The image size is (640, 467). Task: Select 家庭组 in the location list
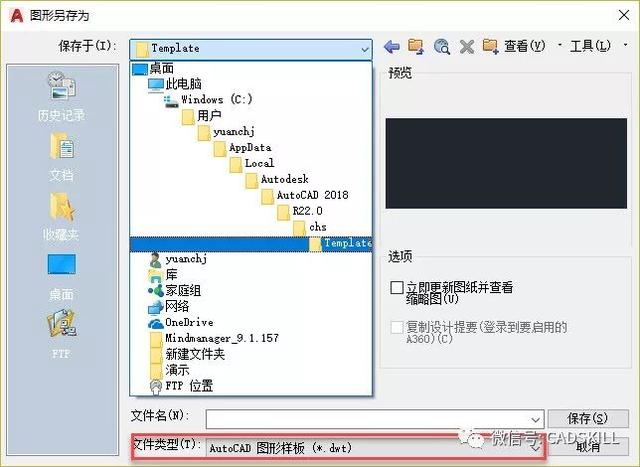[x=174, y=291]
